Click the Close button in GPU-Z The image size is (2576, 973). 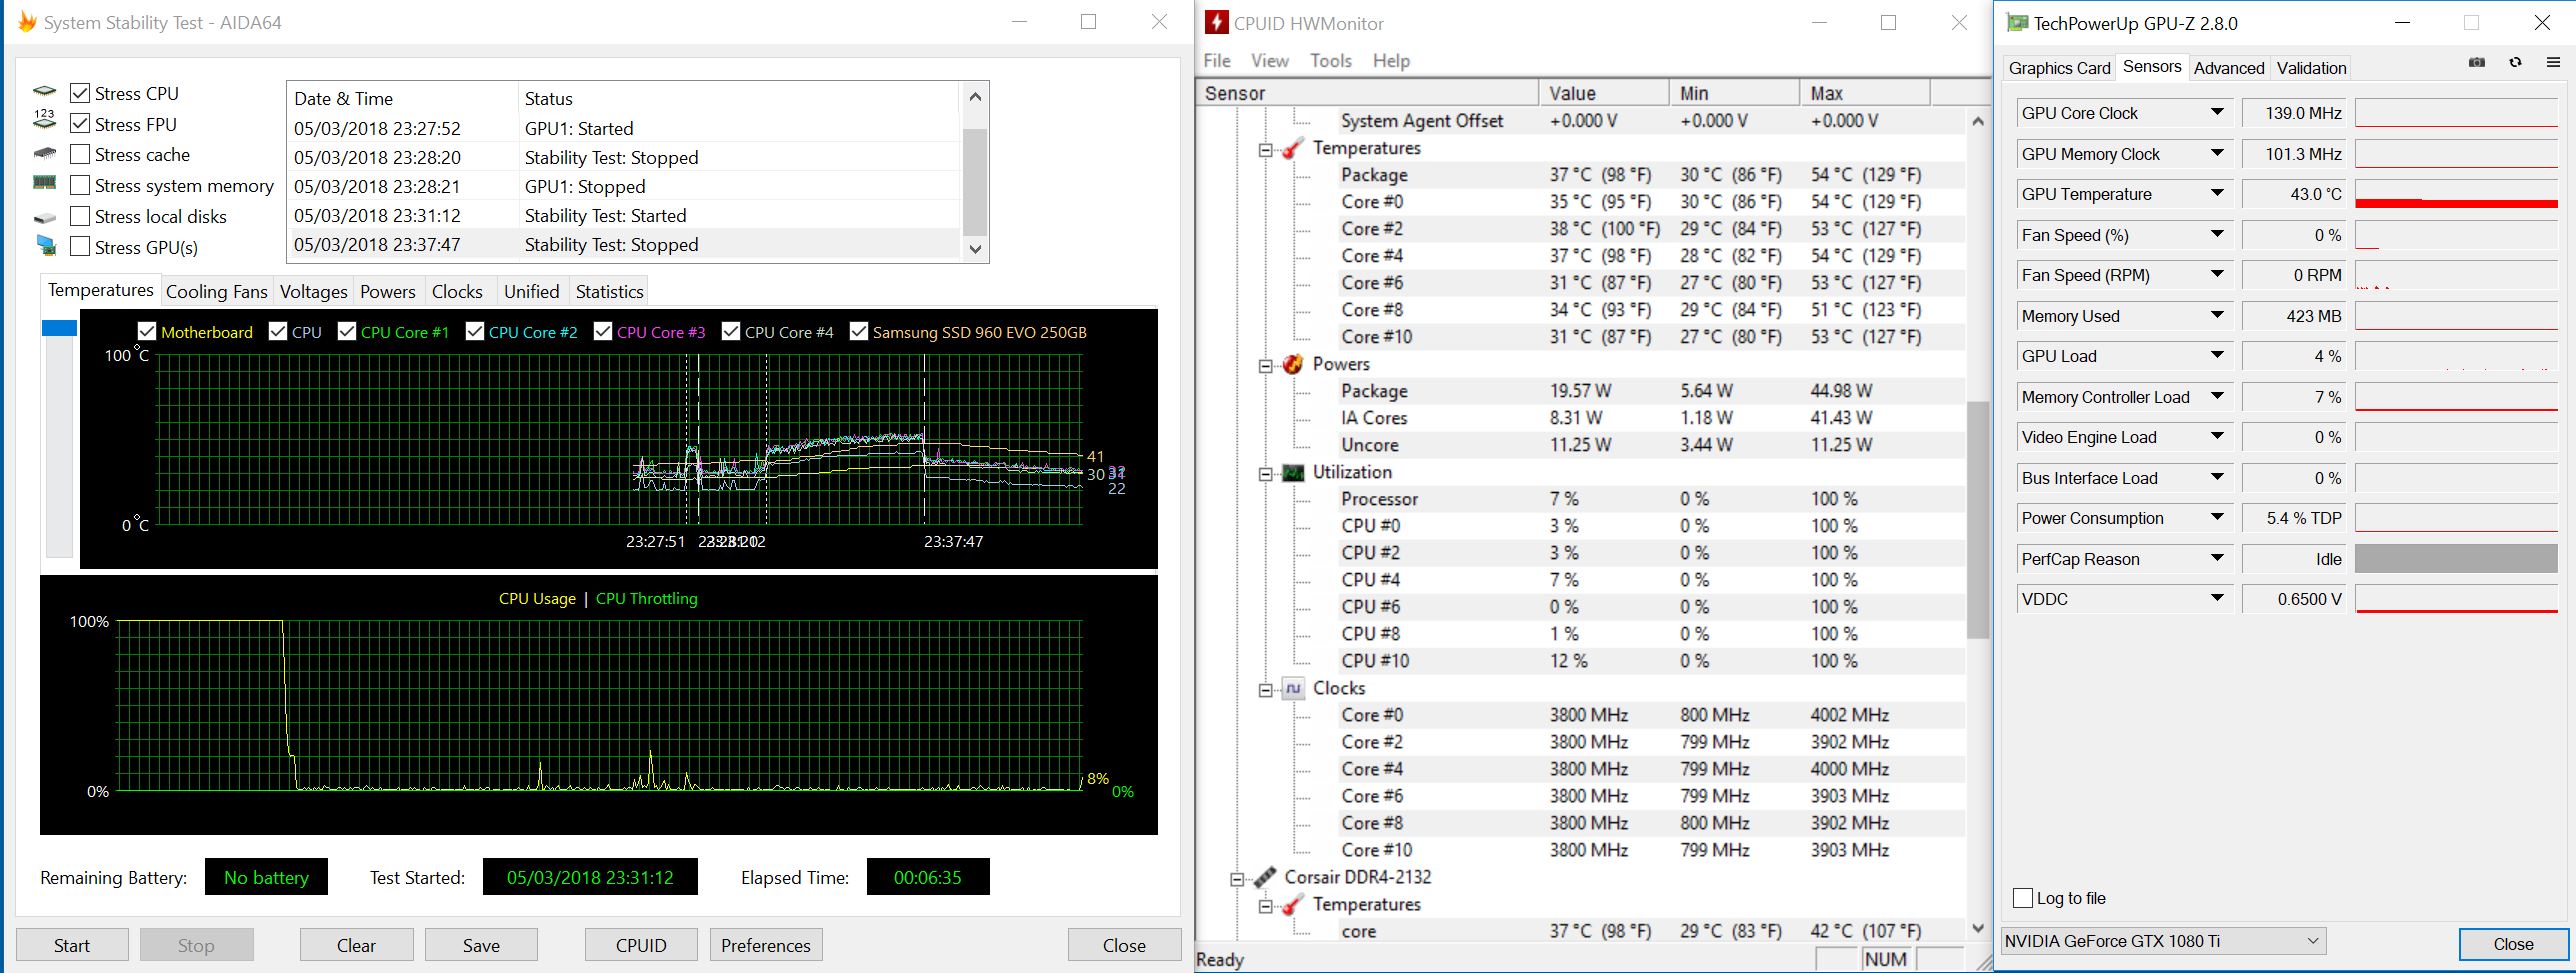[x=2513, y=944]
